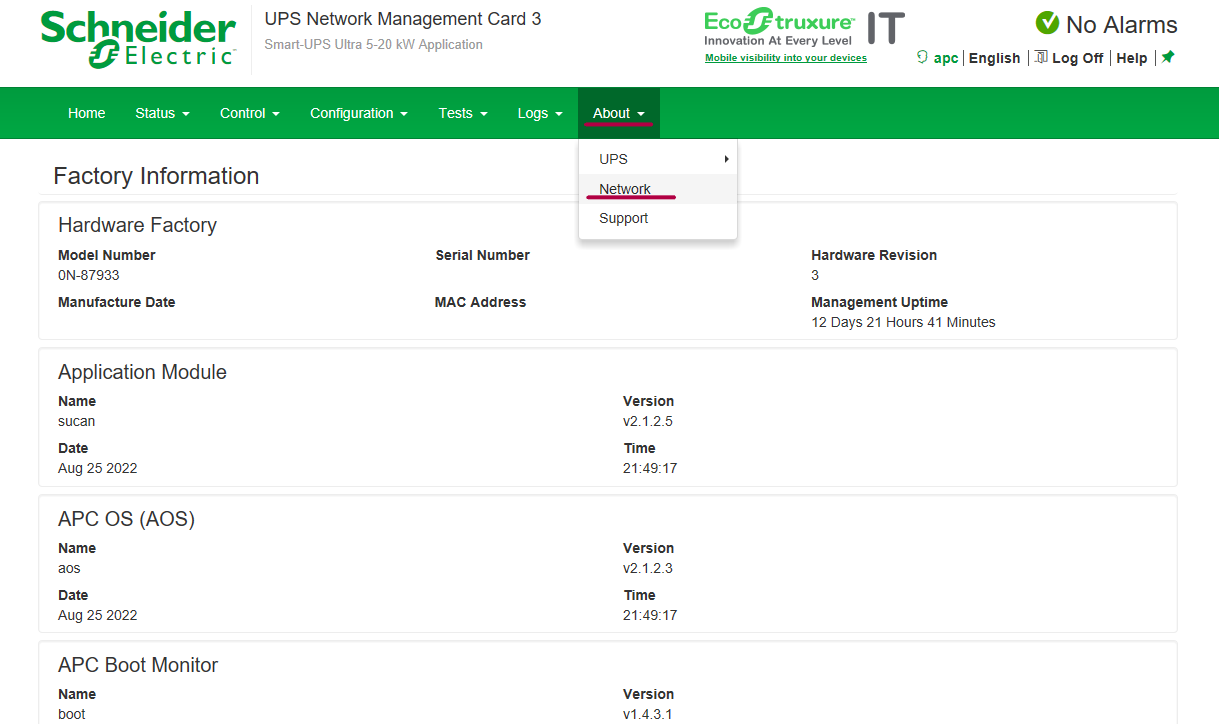
Task: Click the user icon beside apc
Action: coord(922,58)
